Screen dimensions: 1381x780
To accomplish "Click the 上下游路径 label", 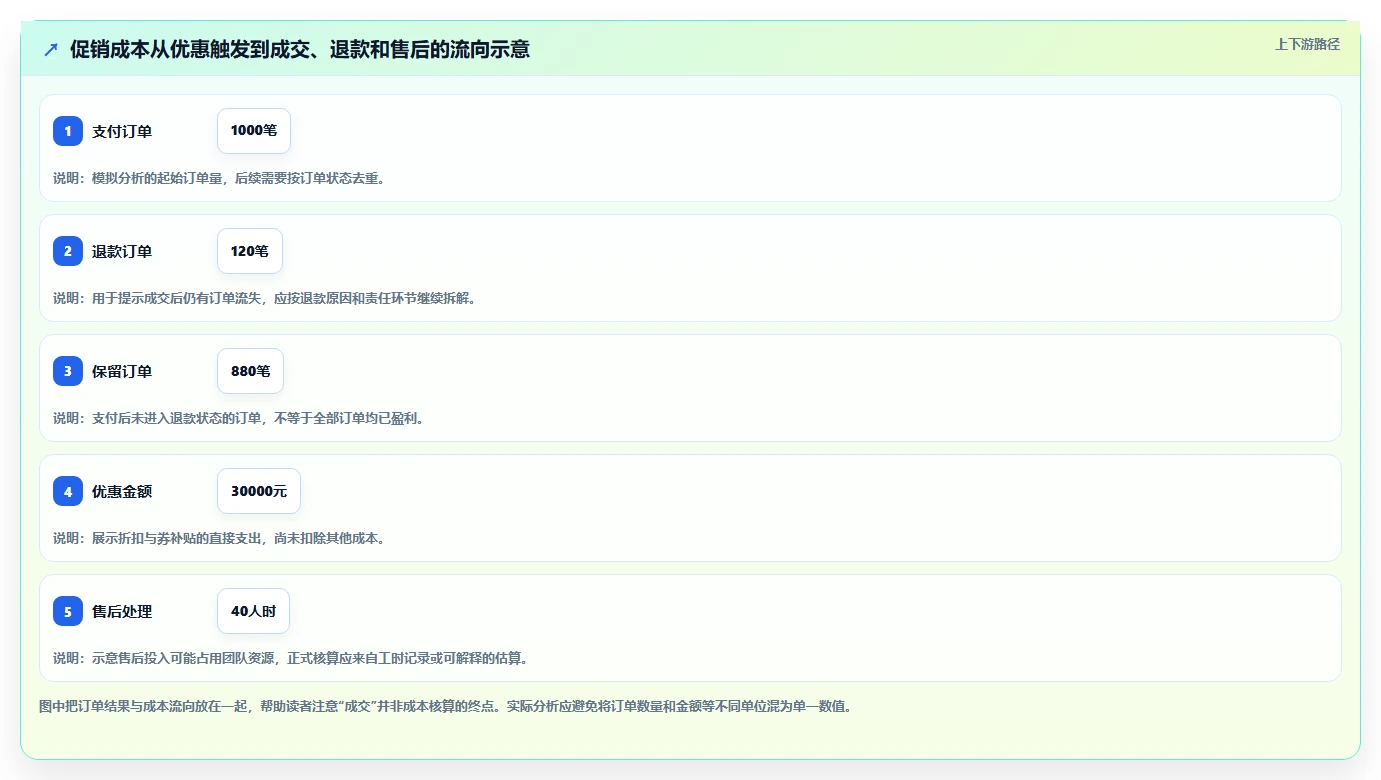I will tap(1307, 44).
